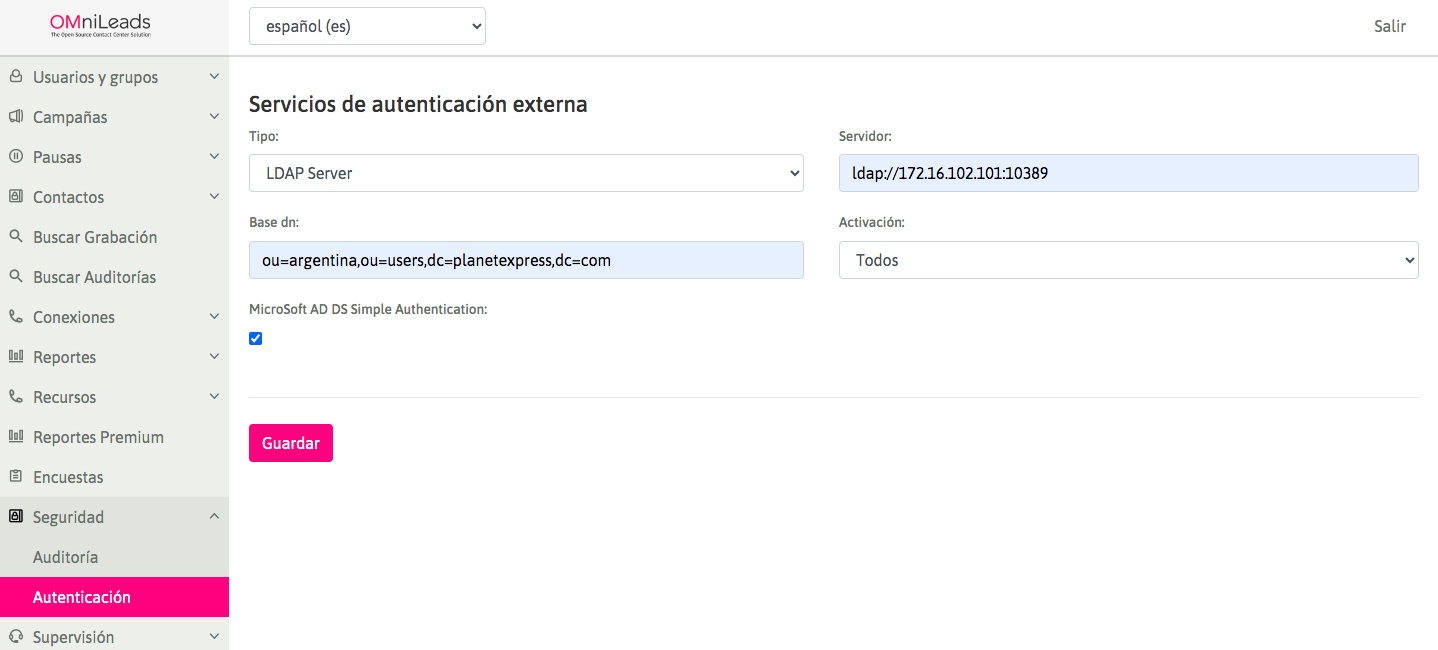The height and width of the screenshot is (650, 1438).
Task: Click the Base dn input field
Action: (x=526, y=260)
